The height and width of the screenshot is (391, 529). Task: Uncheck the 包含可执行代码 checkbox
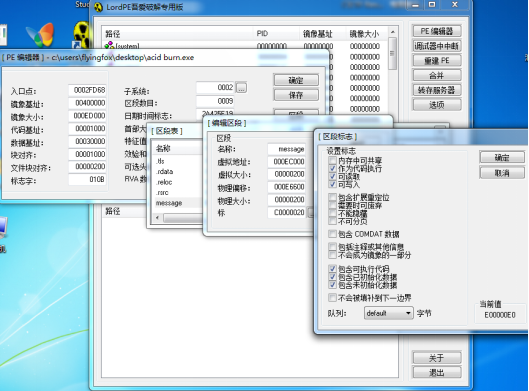332,269
